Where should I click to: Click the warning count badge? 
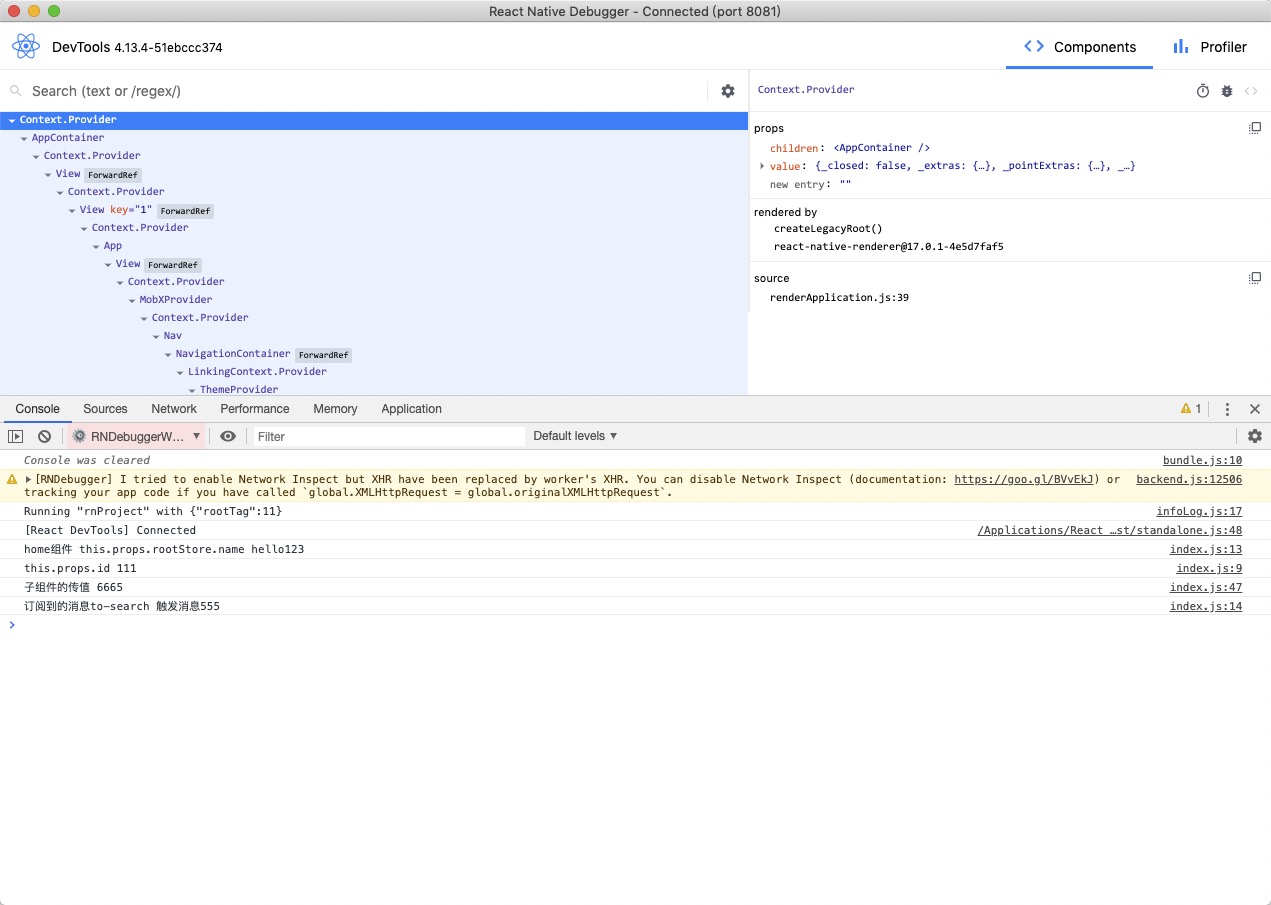click(x=1192, y=409)
